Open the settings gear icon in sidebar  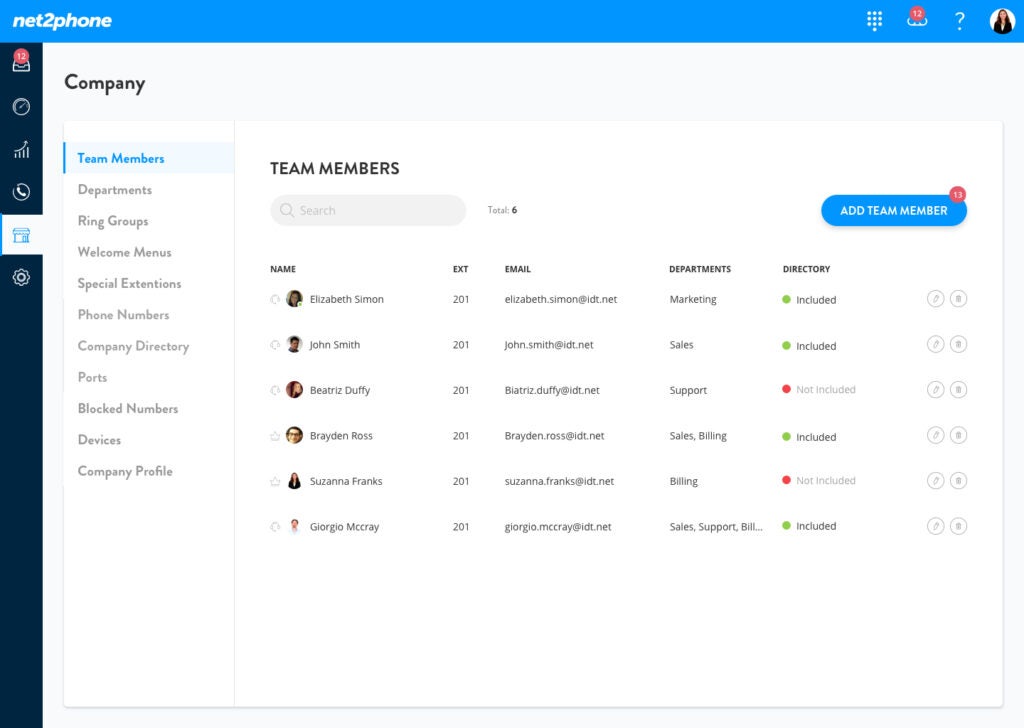click(x=21, y=278)
